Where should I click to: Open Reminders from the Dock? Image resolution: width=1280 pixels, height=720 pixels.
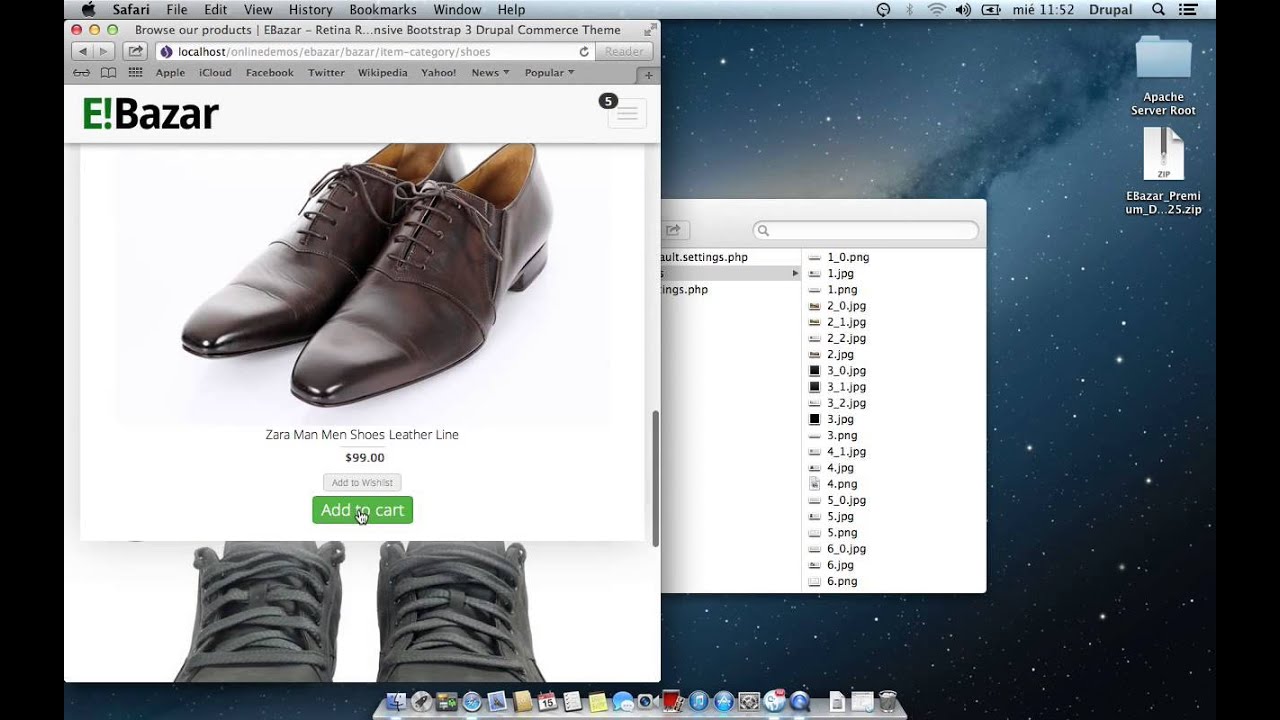tap(573, 702)
